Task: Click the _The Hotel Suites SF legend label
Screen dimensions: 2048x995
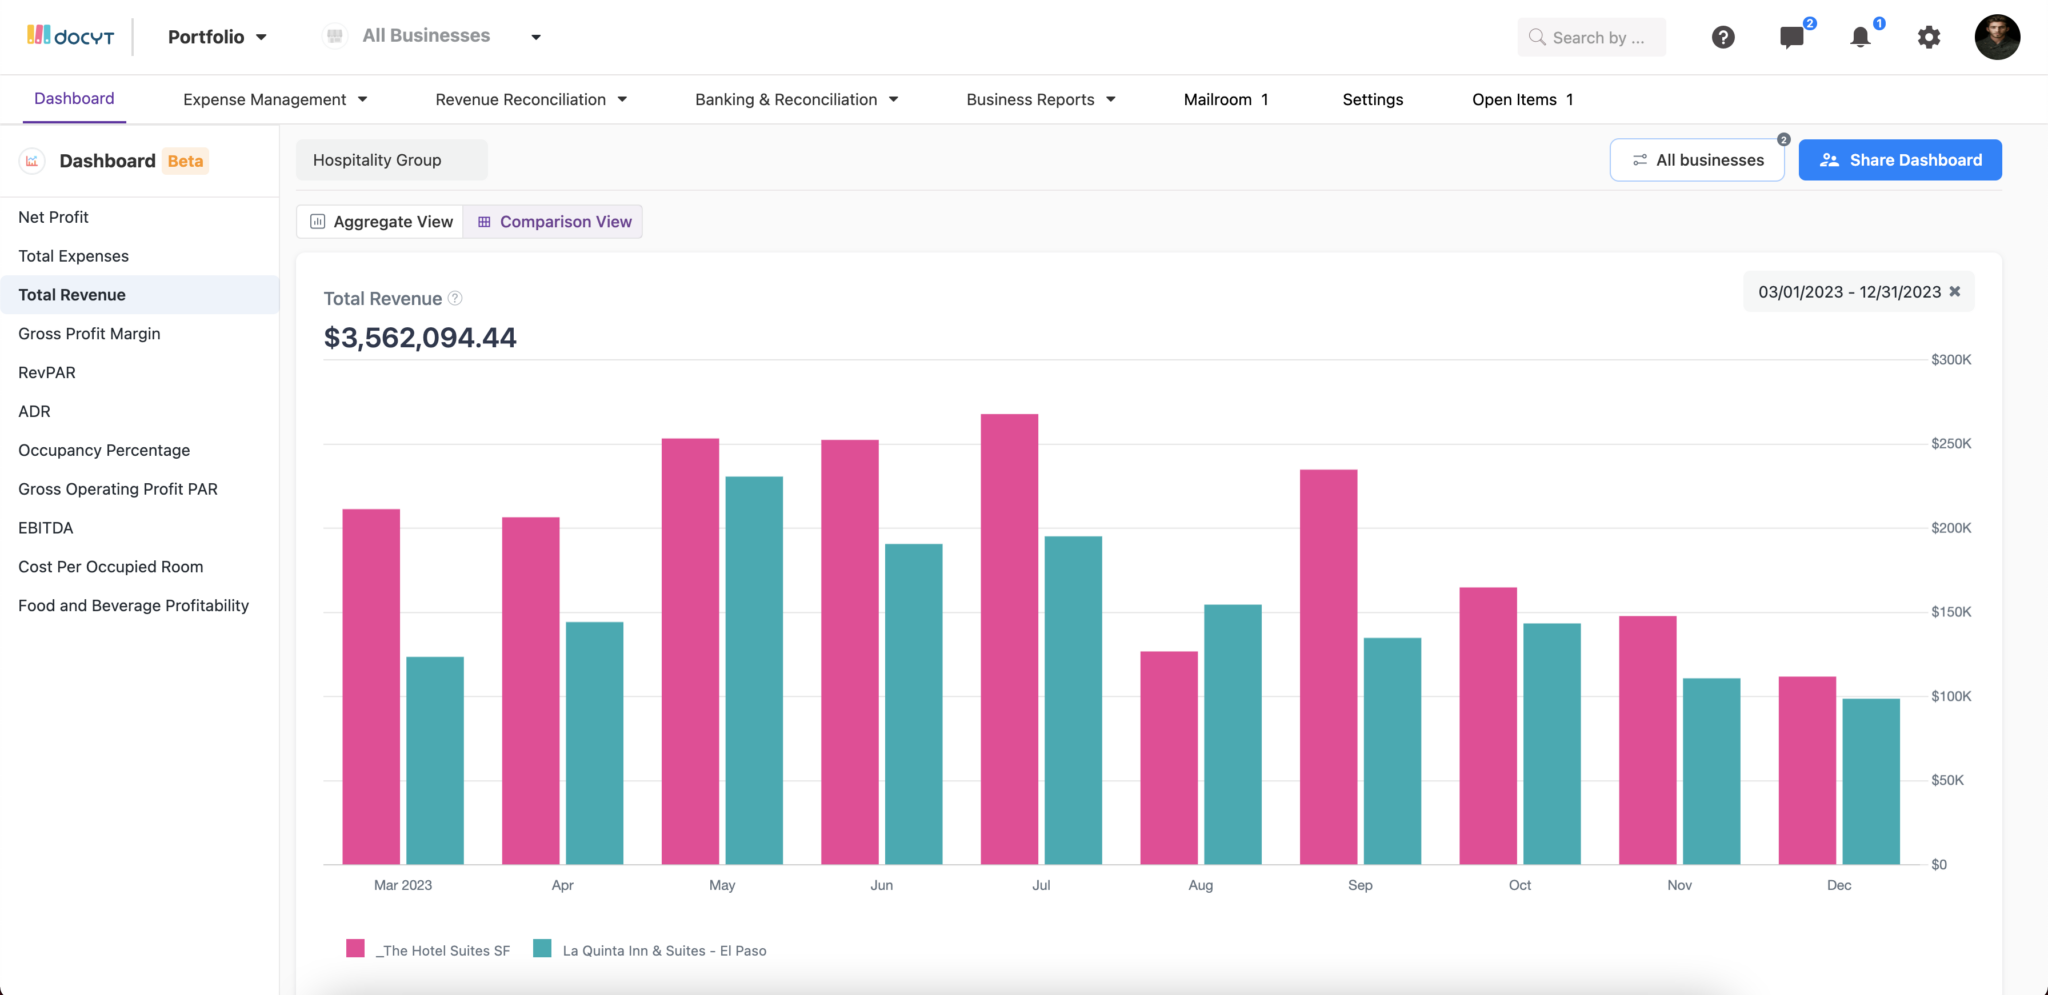Action: [443, 951]
